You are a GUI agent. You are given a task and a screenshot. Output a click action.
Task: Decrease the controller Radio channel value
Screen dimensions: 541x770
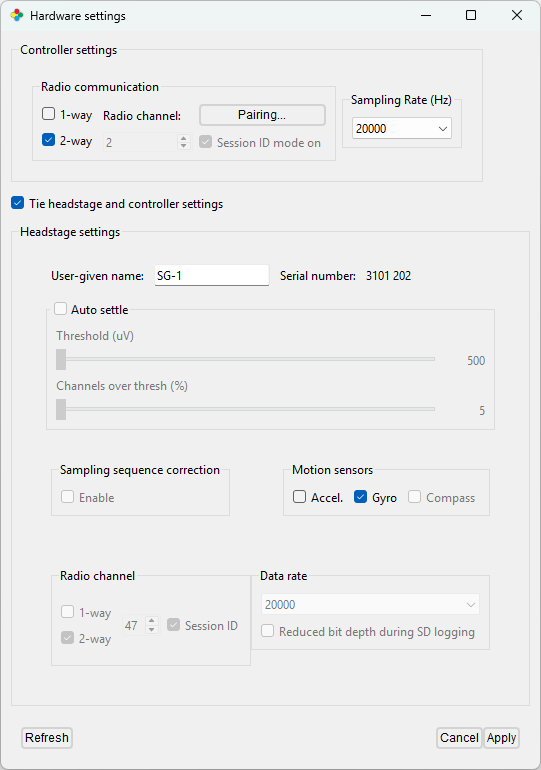184,146
